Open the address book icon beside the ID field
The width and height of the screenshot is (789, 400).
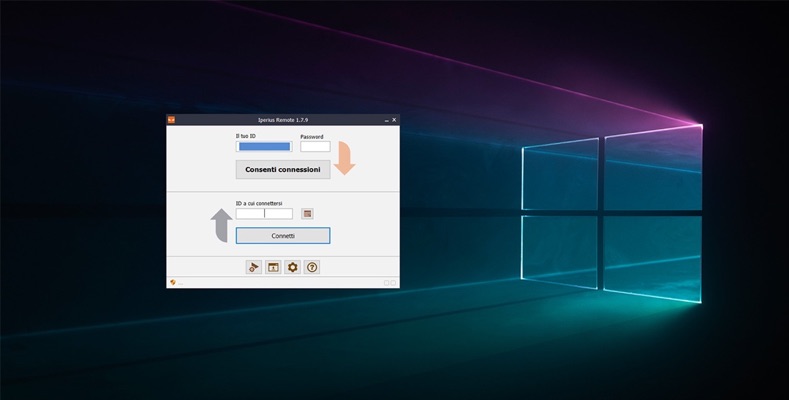(x=307, y=214)
